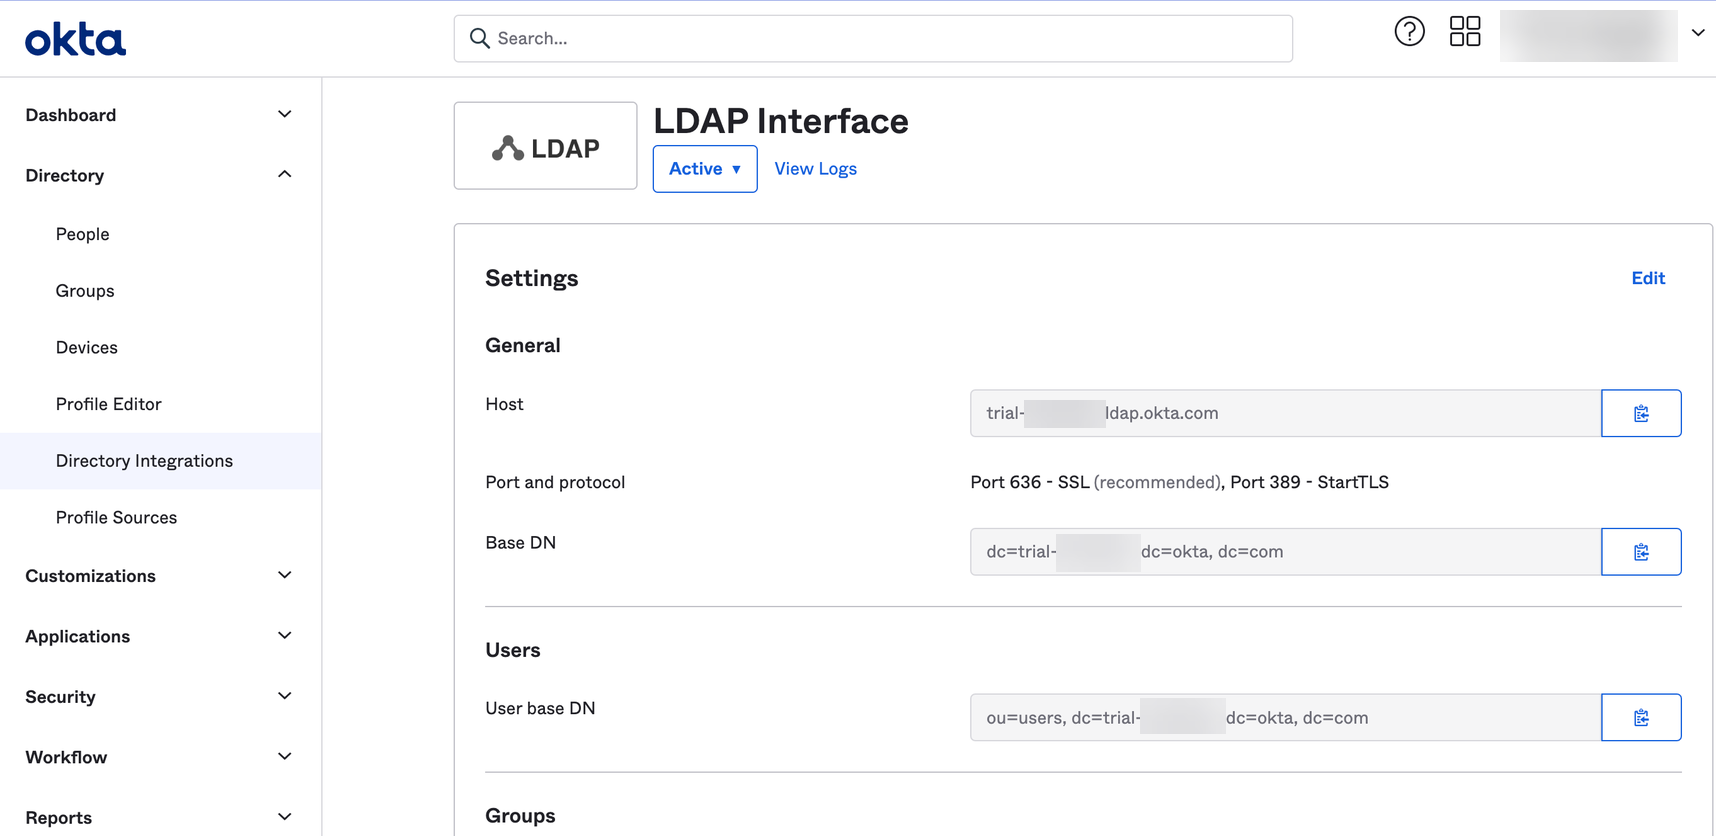Image resolution: width=1716 pixels, height=836 pixels.
Task: Click the View Logs link
Action: pyautogui.click(x=815, y=169)
